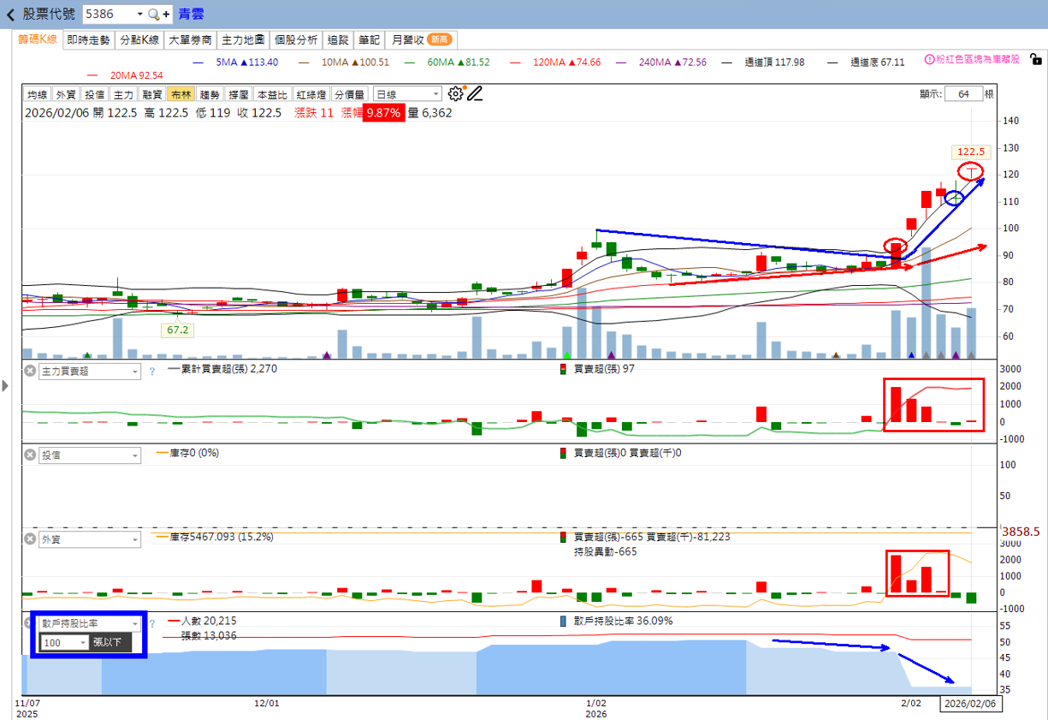Click the magnifier search icon

pos(154,14)
